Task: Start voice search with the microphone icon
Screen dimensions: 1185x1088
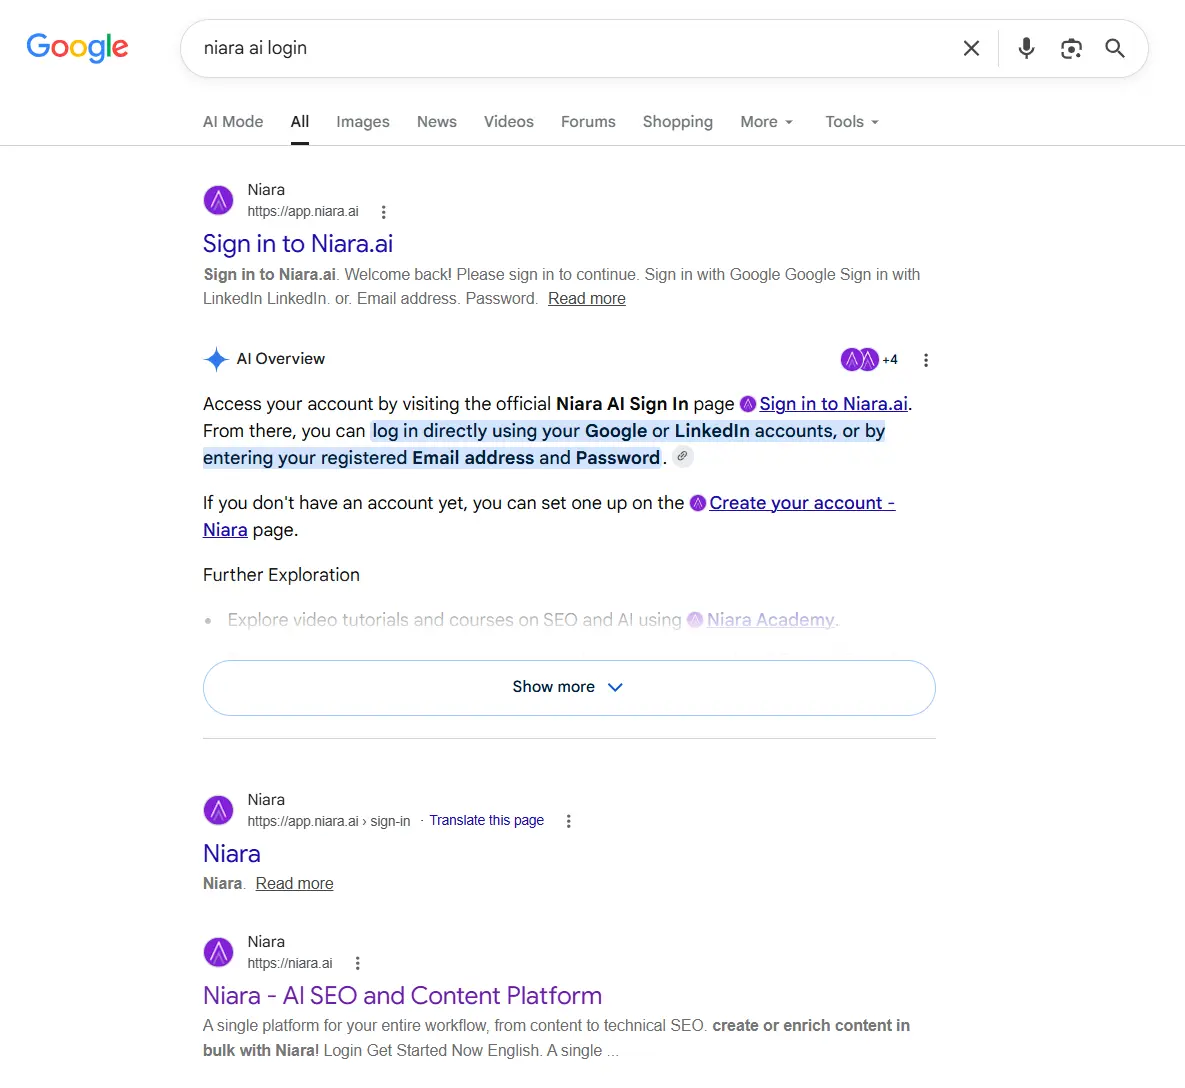Action: [x=1026, y=48]
